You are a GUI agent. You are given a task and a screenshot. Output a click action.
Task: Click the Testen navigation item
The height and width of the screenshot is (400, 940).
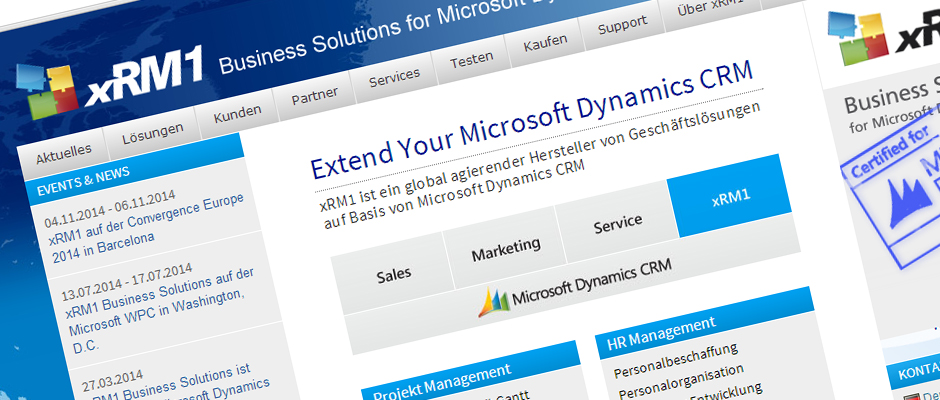[x=471, y=60]
